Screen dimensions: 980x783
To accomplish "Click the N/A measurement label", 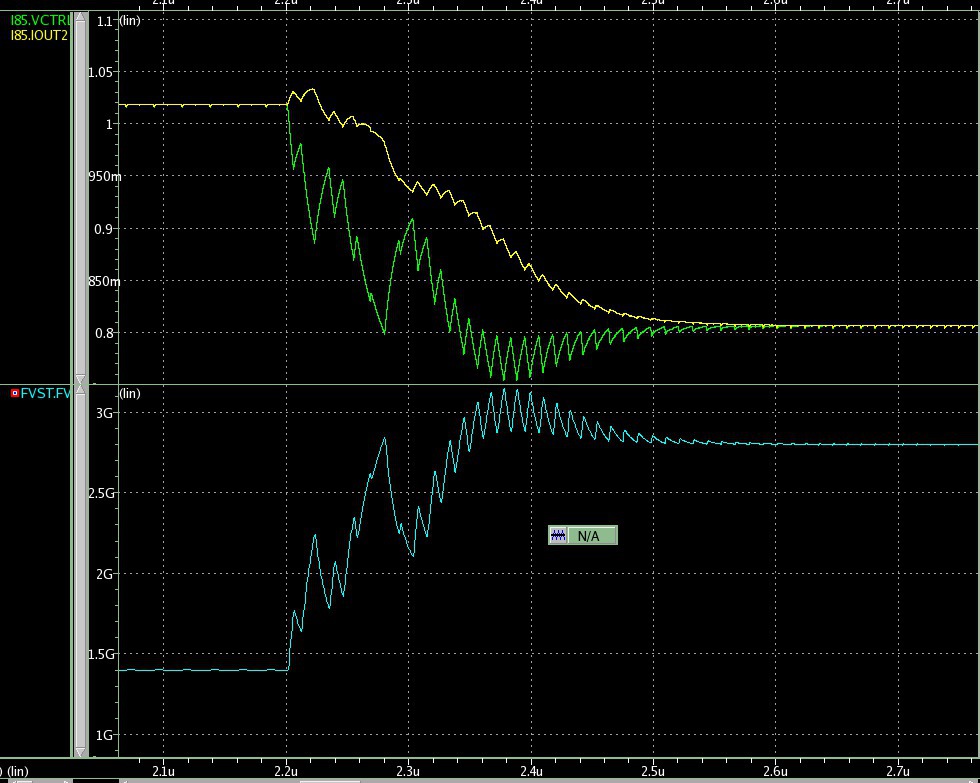I will tap(589, 536).
